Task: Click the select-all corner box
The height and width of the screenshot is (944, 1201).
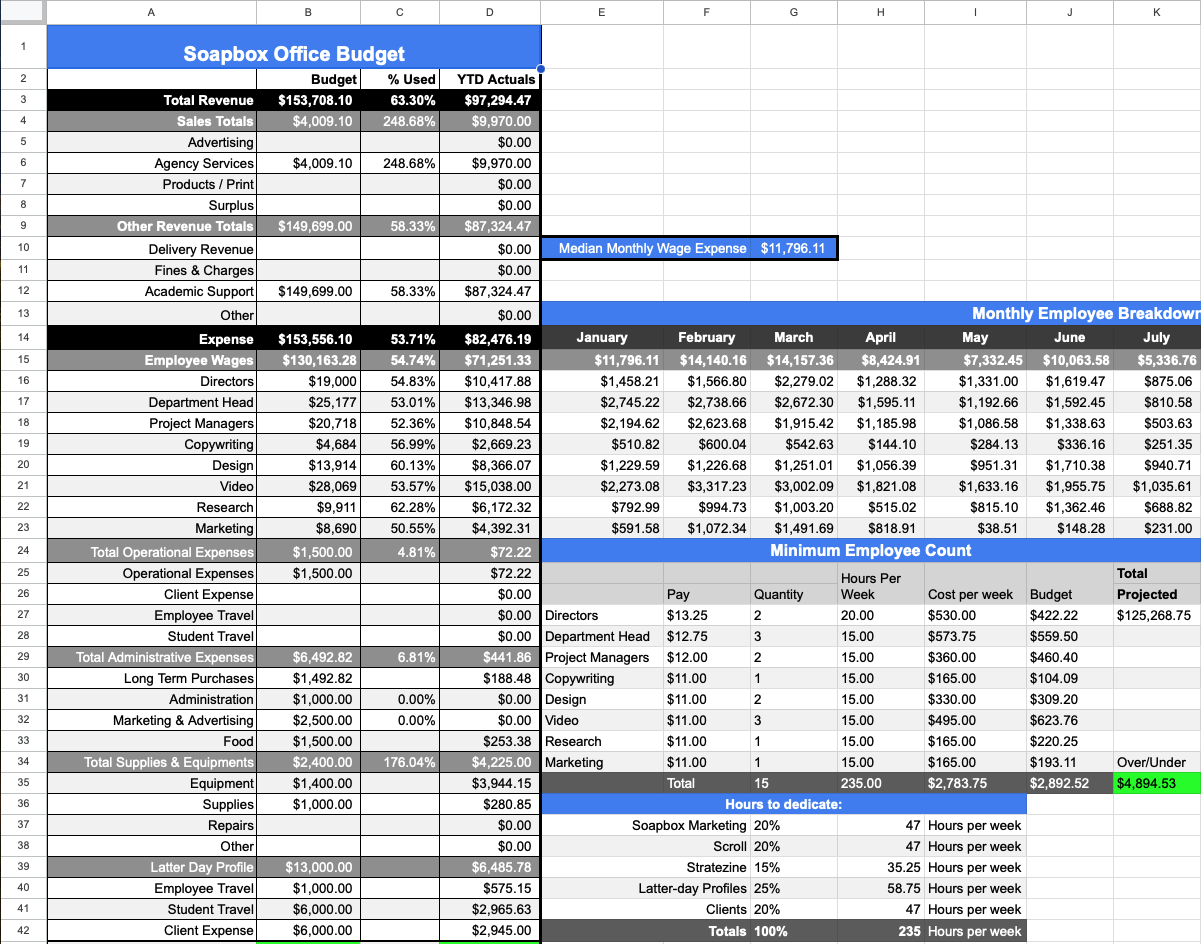Action: (22, 12)
